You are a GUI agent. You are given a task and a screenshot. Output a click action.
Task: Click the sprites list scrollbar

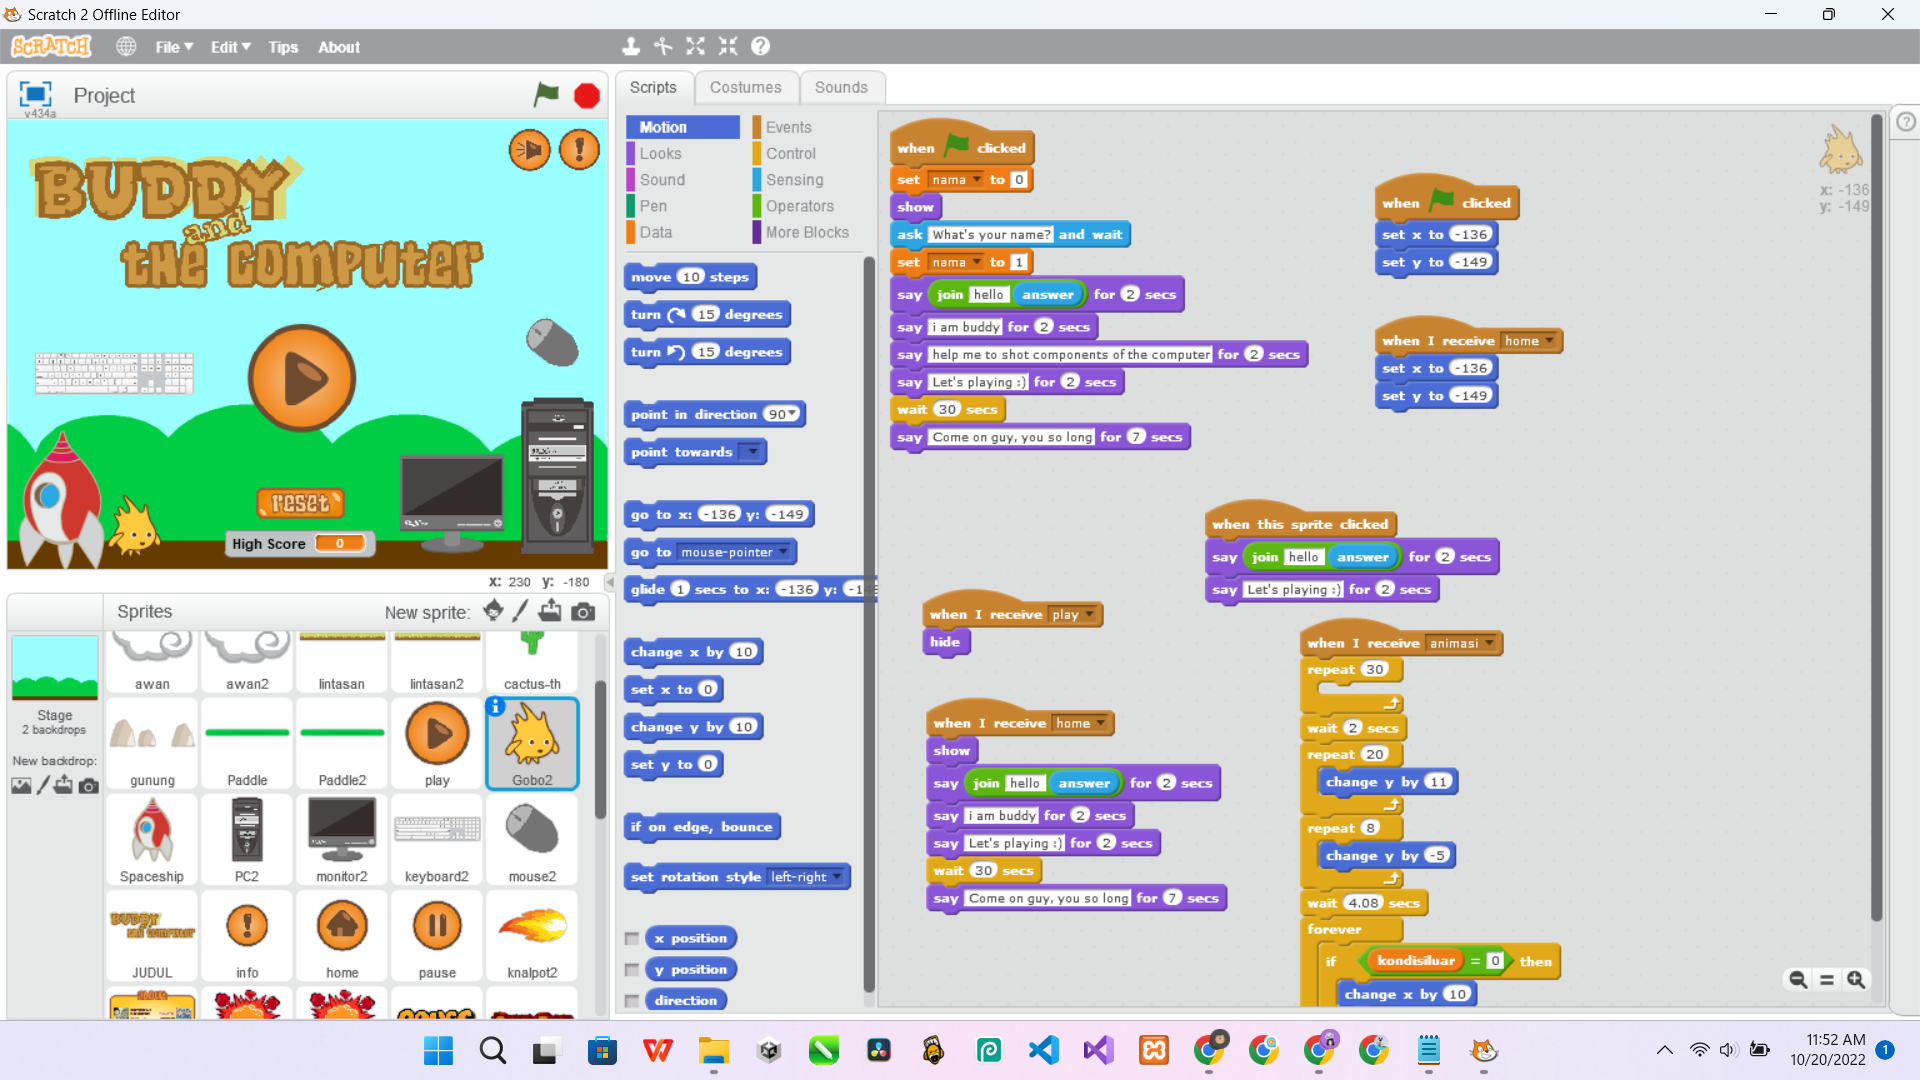(x=601, y=750)
